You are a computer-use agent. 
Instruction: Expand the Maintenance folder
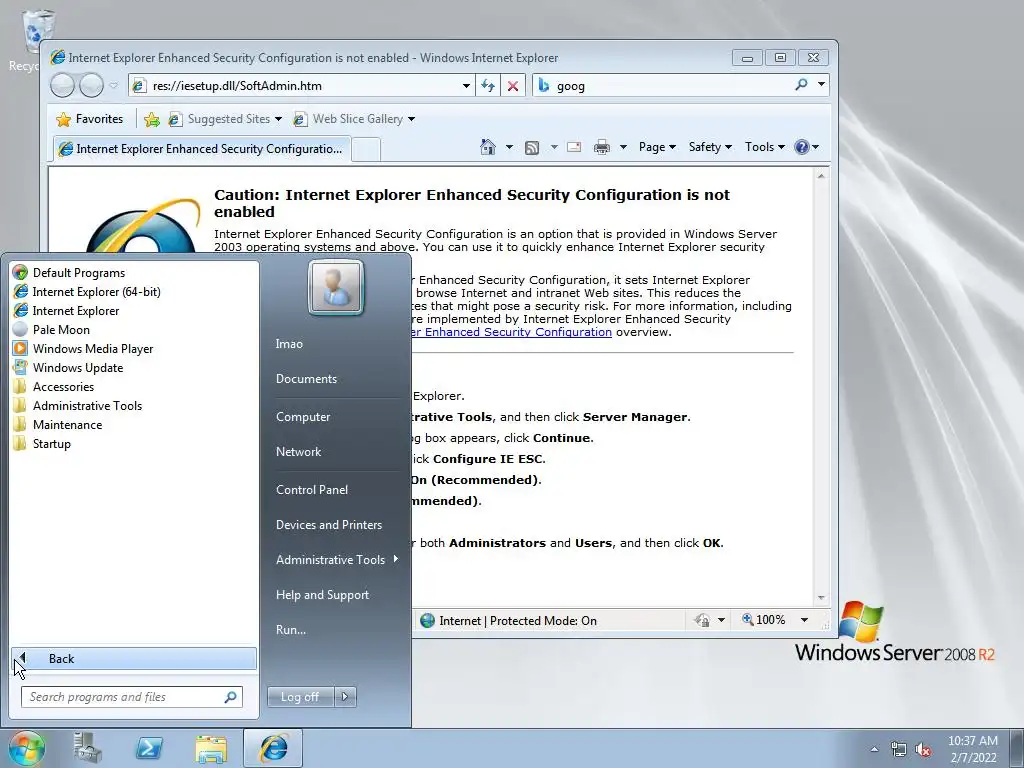point(67,424)
